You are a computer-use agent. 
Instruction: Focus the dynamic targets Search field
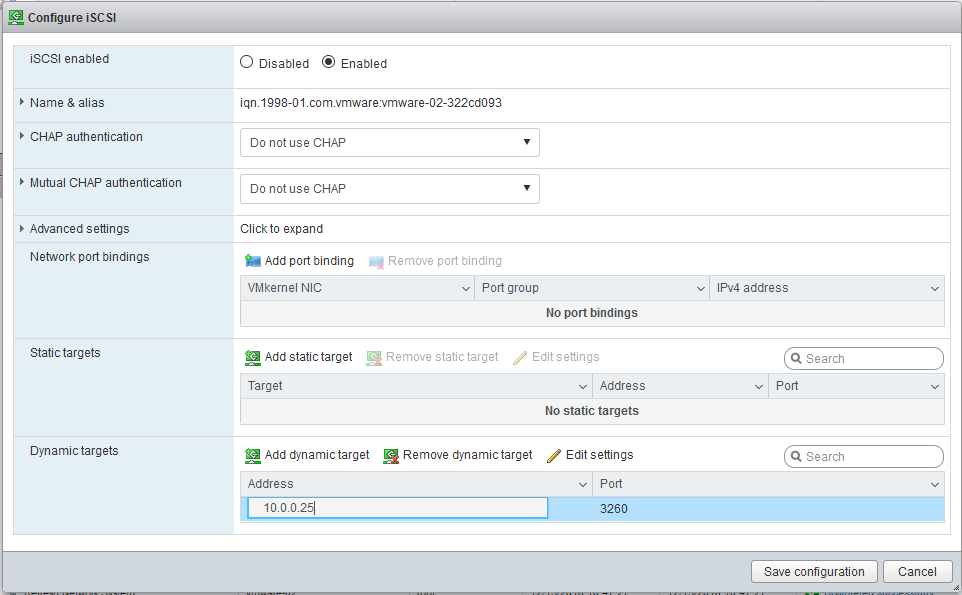(x=864, y=456)
